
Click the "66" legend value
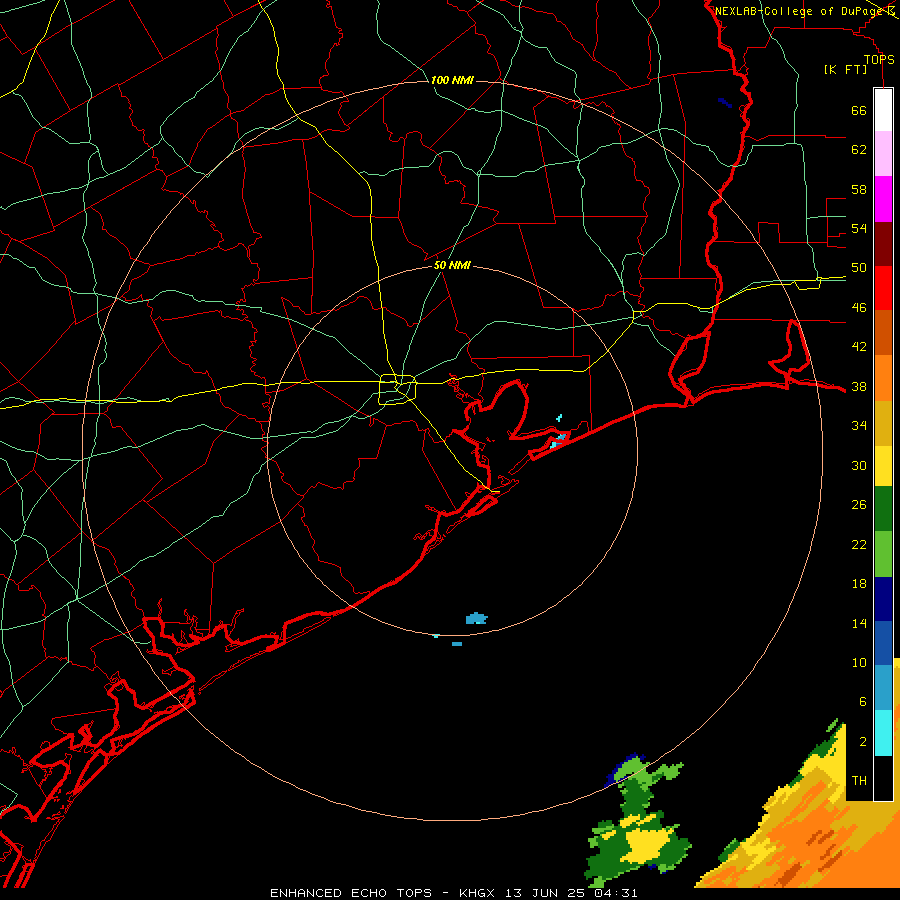(x=859, y=110)
